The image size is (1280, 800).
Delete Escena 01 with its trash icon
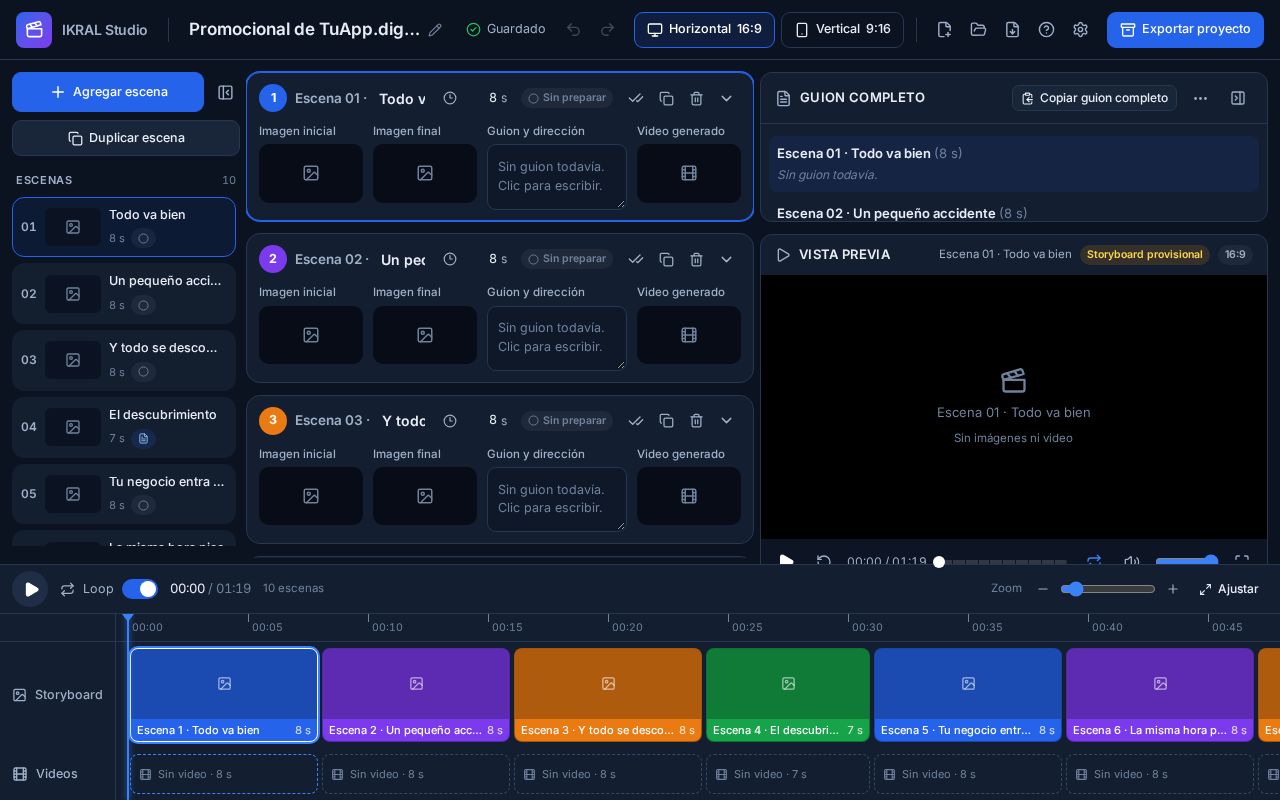pyautogui.click(x=696, y=98)
